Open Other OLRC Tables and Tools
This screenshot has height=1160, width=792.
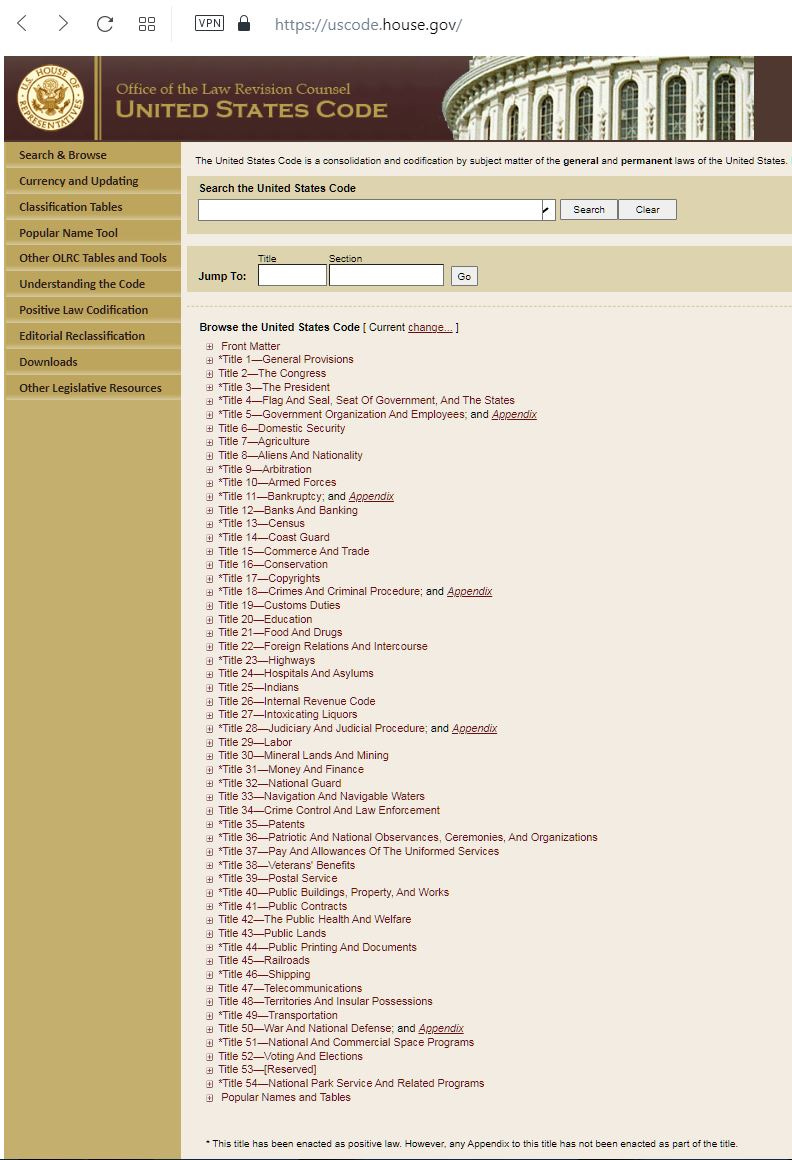(x=92, y=257)
